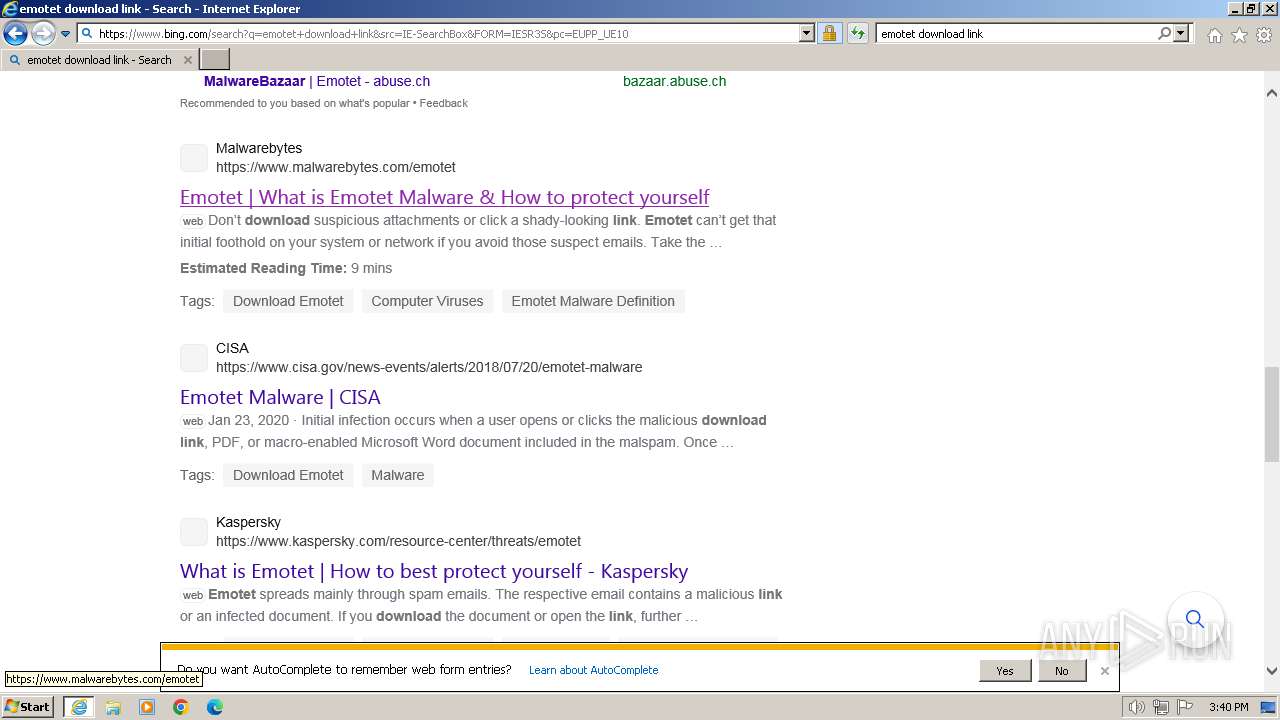Click the security lock icon
The height and width of the screenshot is (720, 1280).
coord(829,33)
